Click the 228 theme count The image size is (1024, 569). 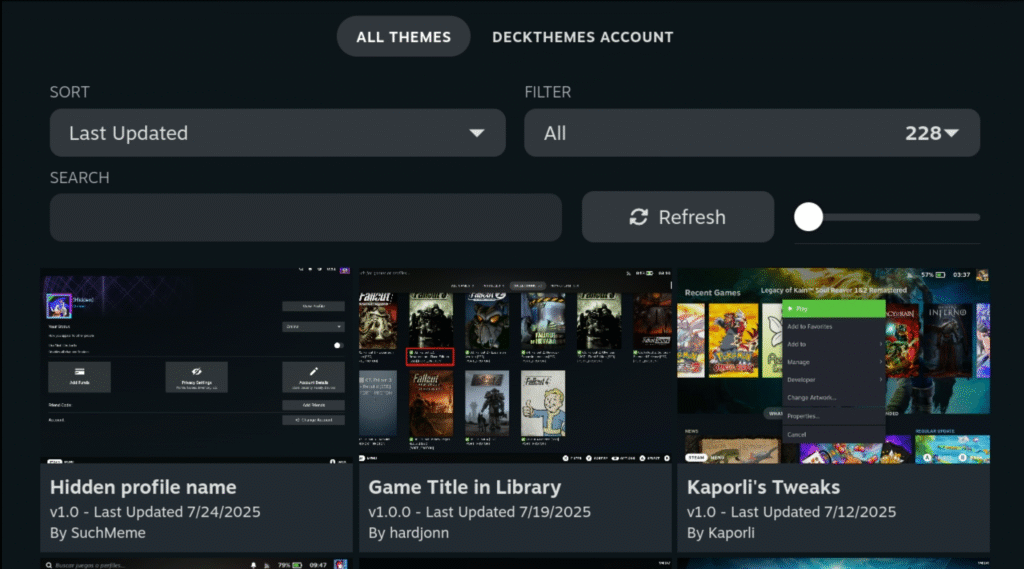point(922,133)
